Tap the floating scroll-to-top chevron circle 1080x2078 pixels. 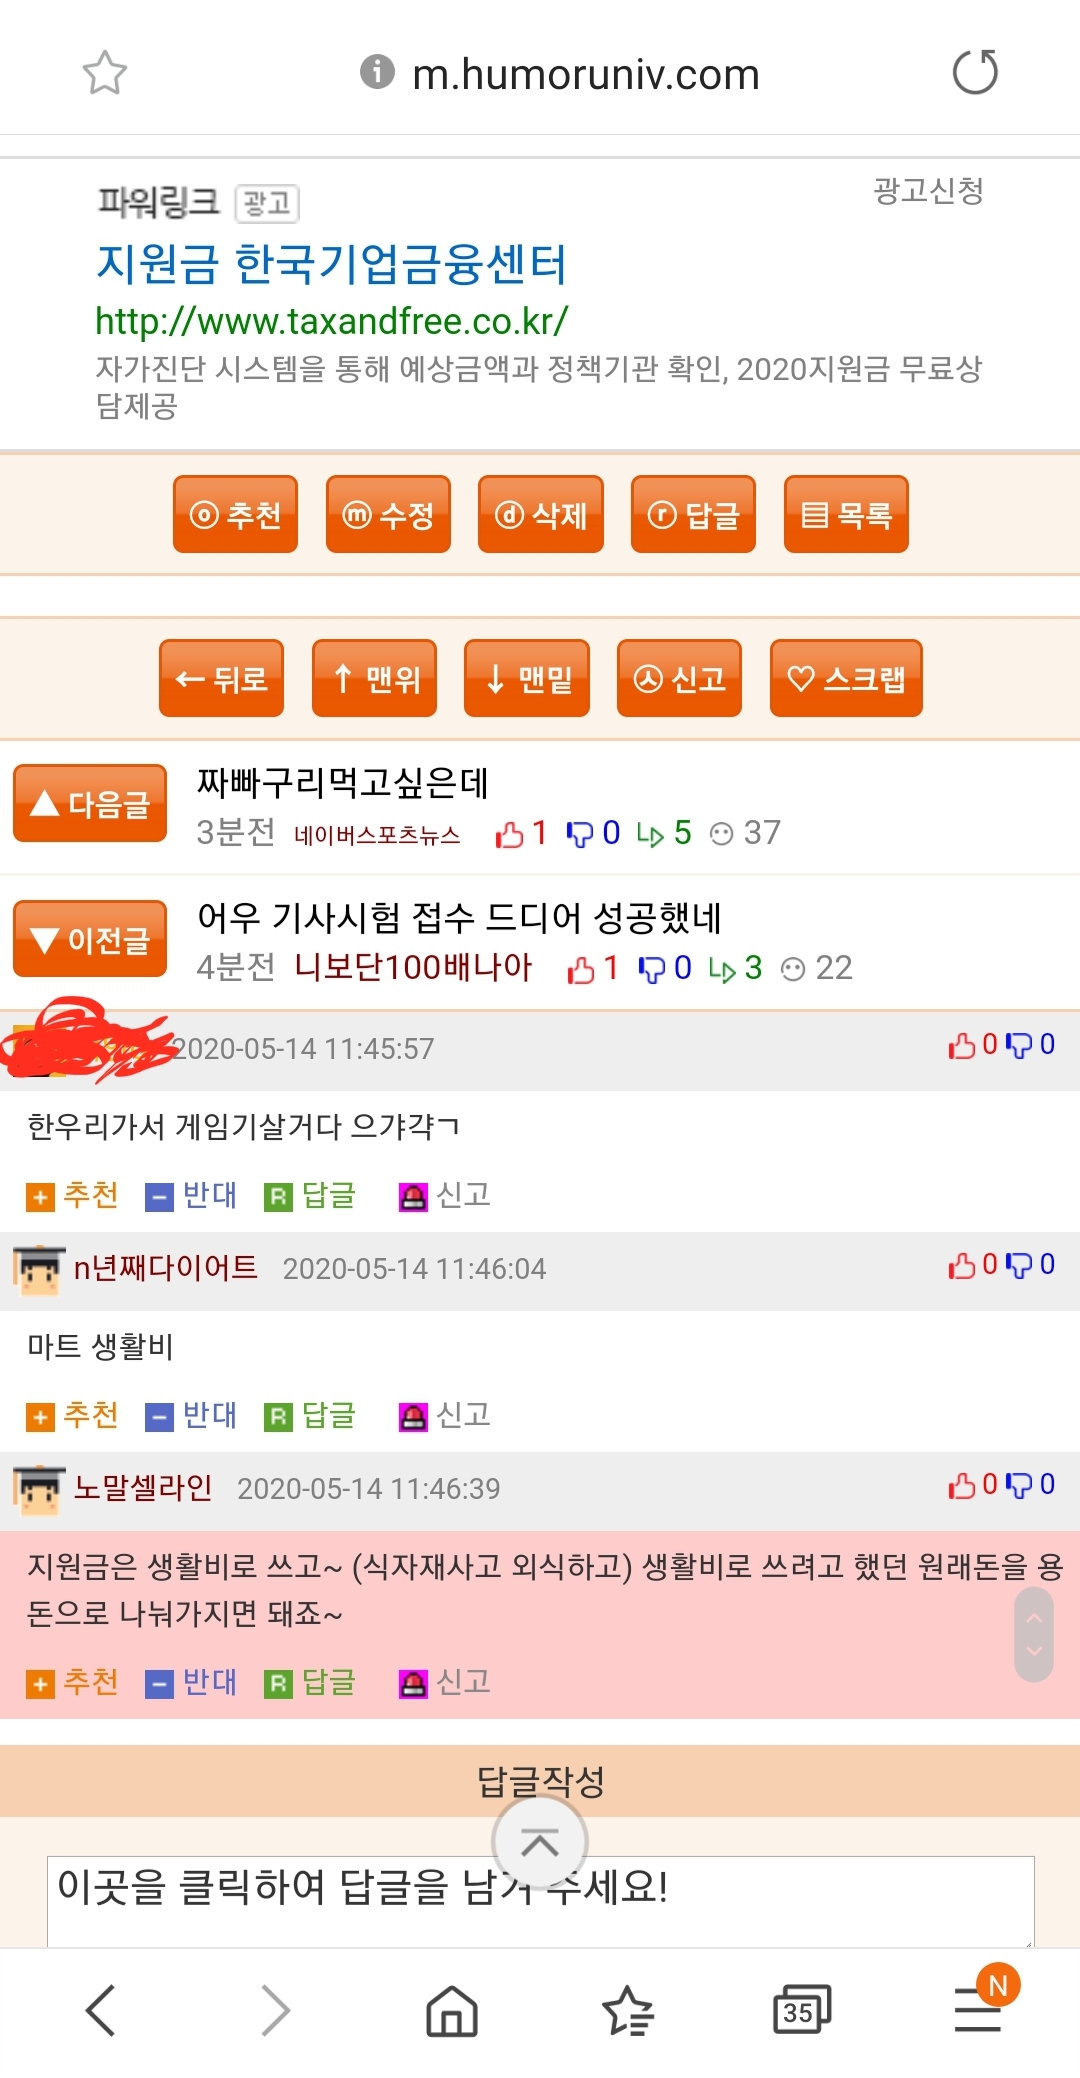click(540, 1842)
